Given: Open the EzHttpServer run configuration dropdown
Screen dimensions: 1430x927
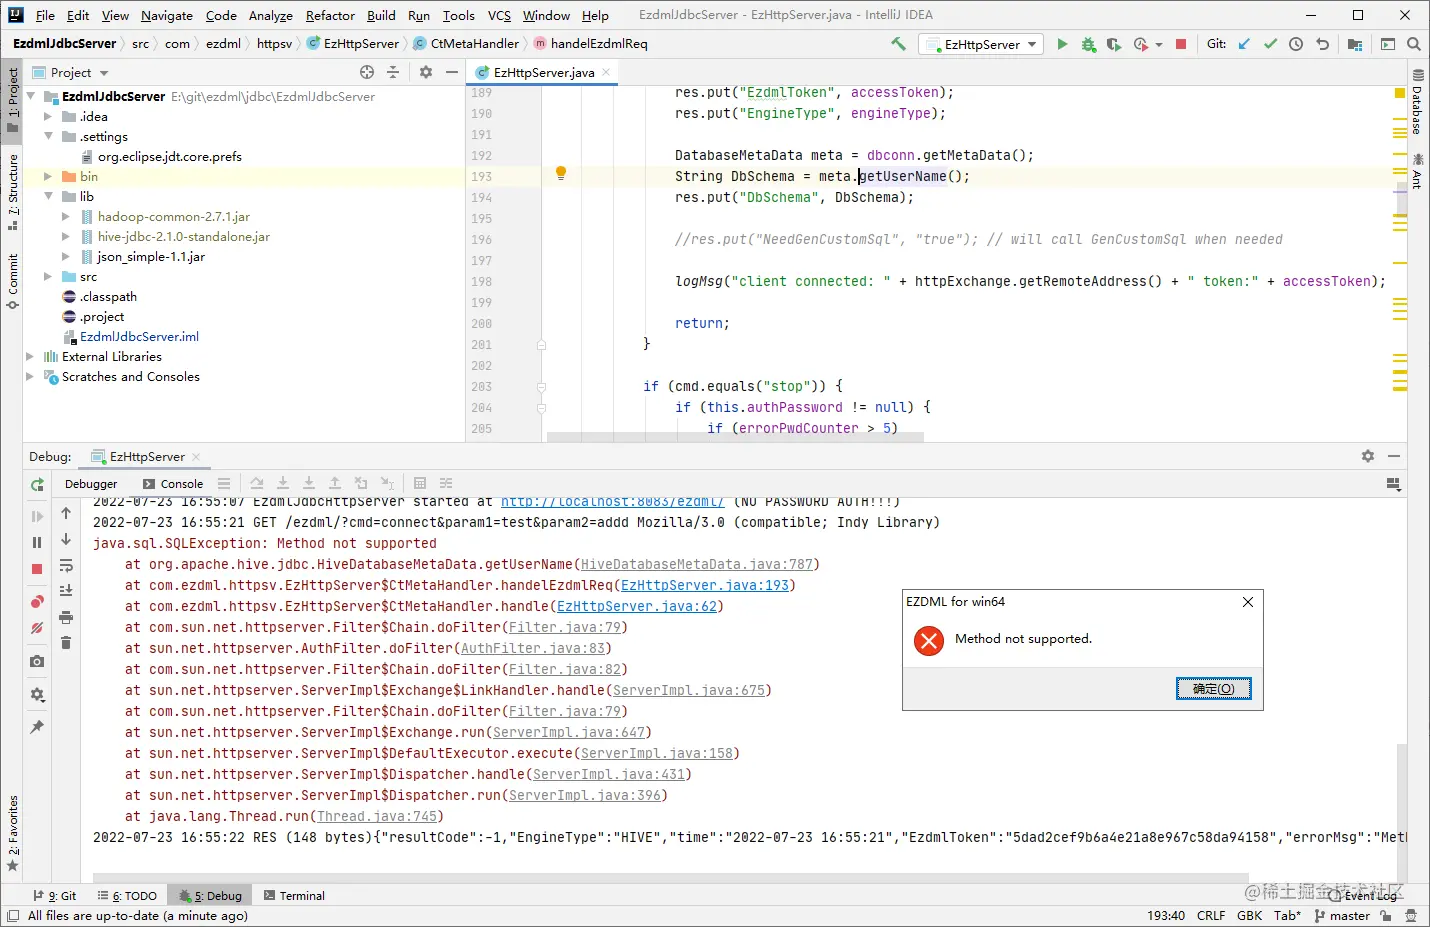Looking at the screenshot, I should point(982,44).
